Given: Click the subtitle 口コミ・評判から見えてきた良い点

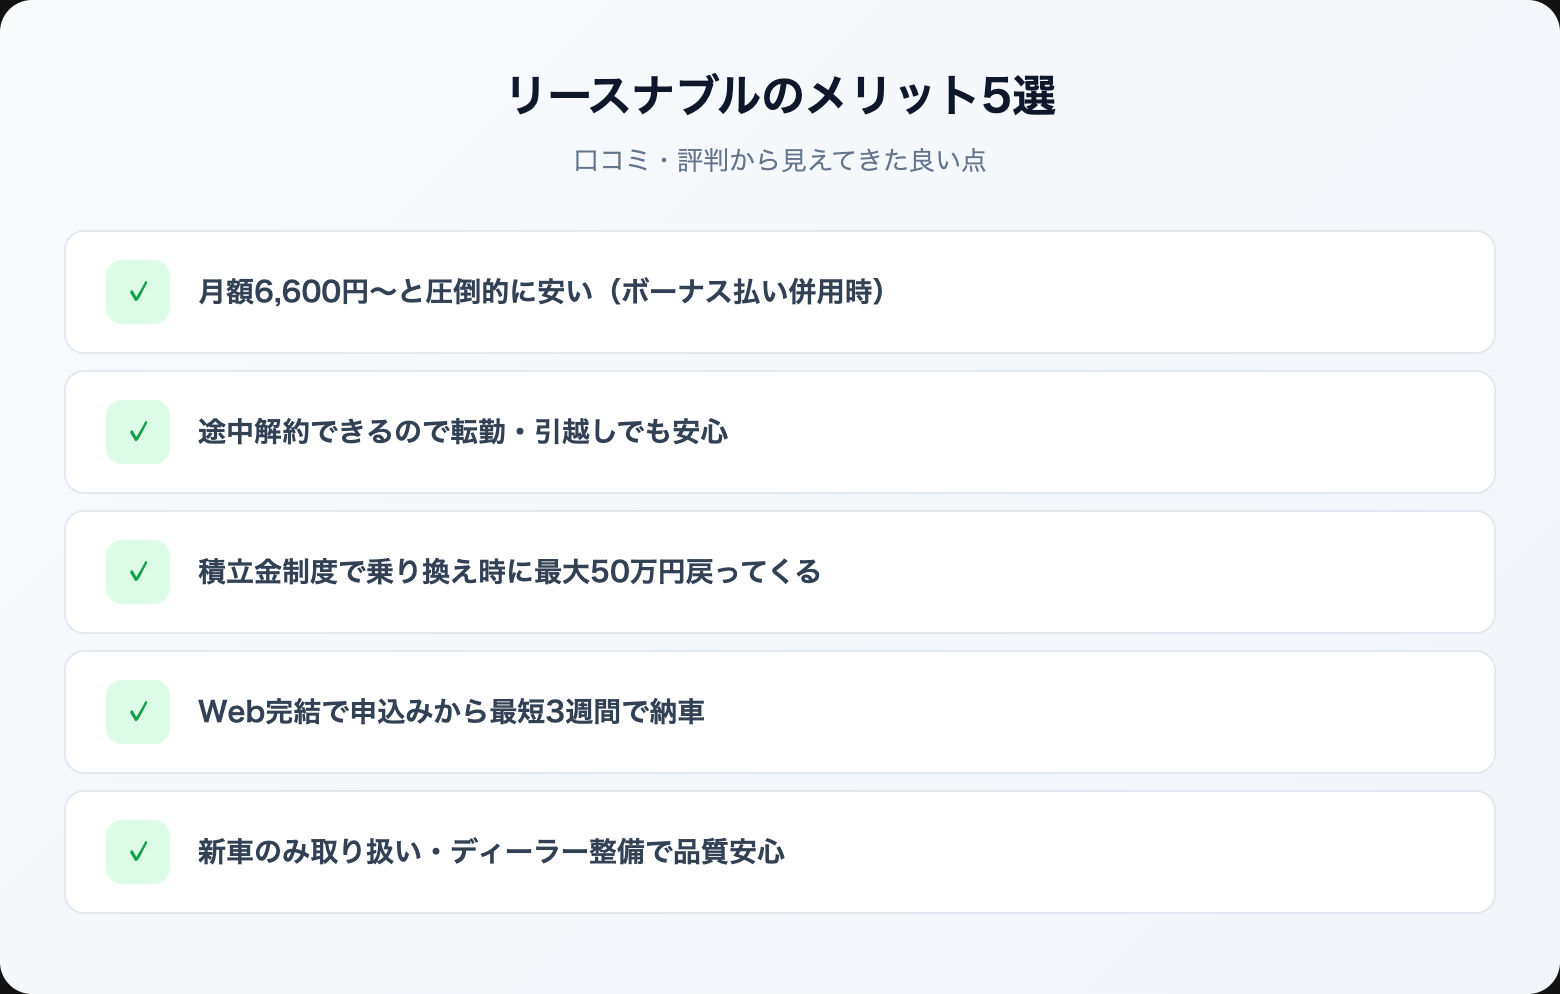Looking at the screenshot, I should coord(780,160).
